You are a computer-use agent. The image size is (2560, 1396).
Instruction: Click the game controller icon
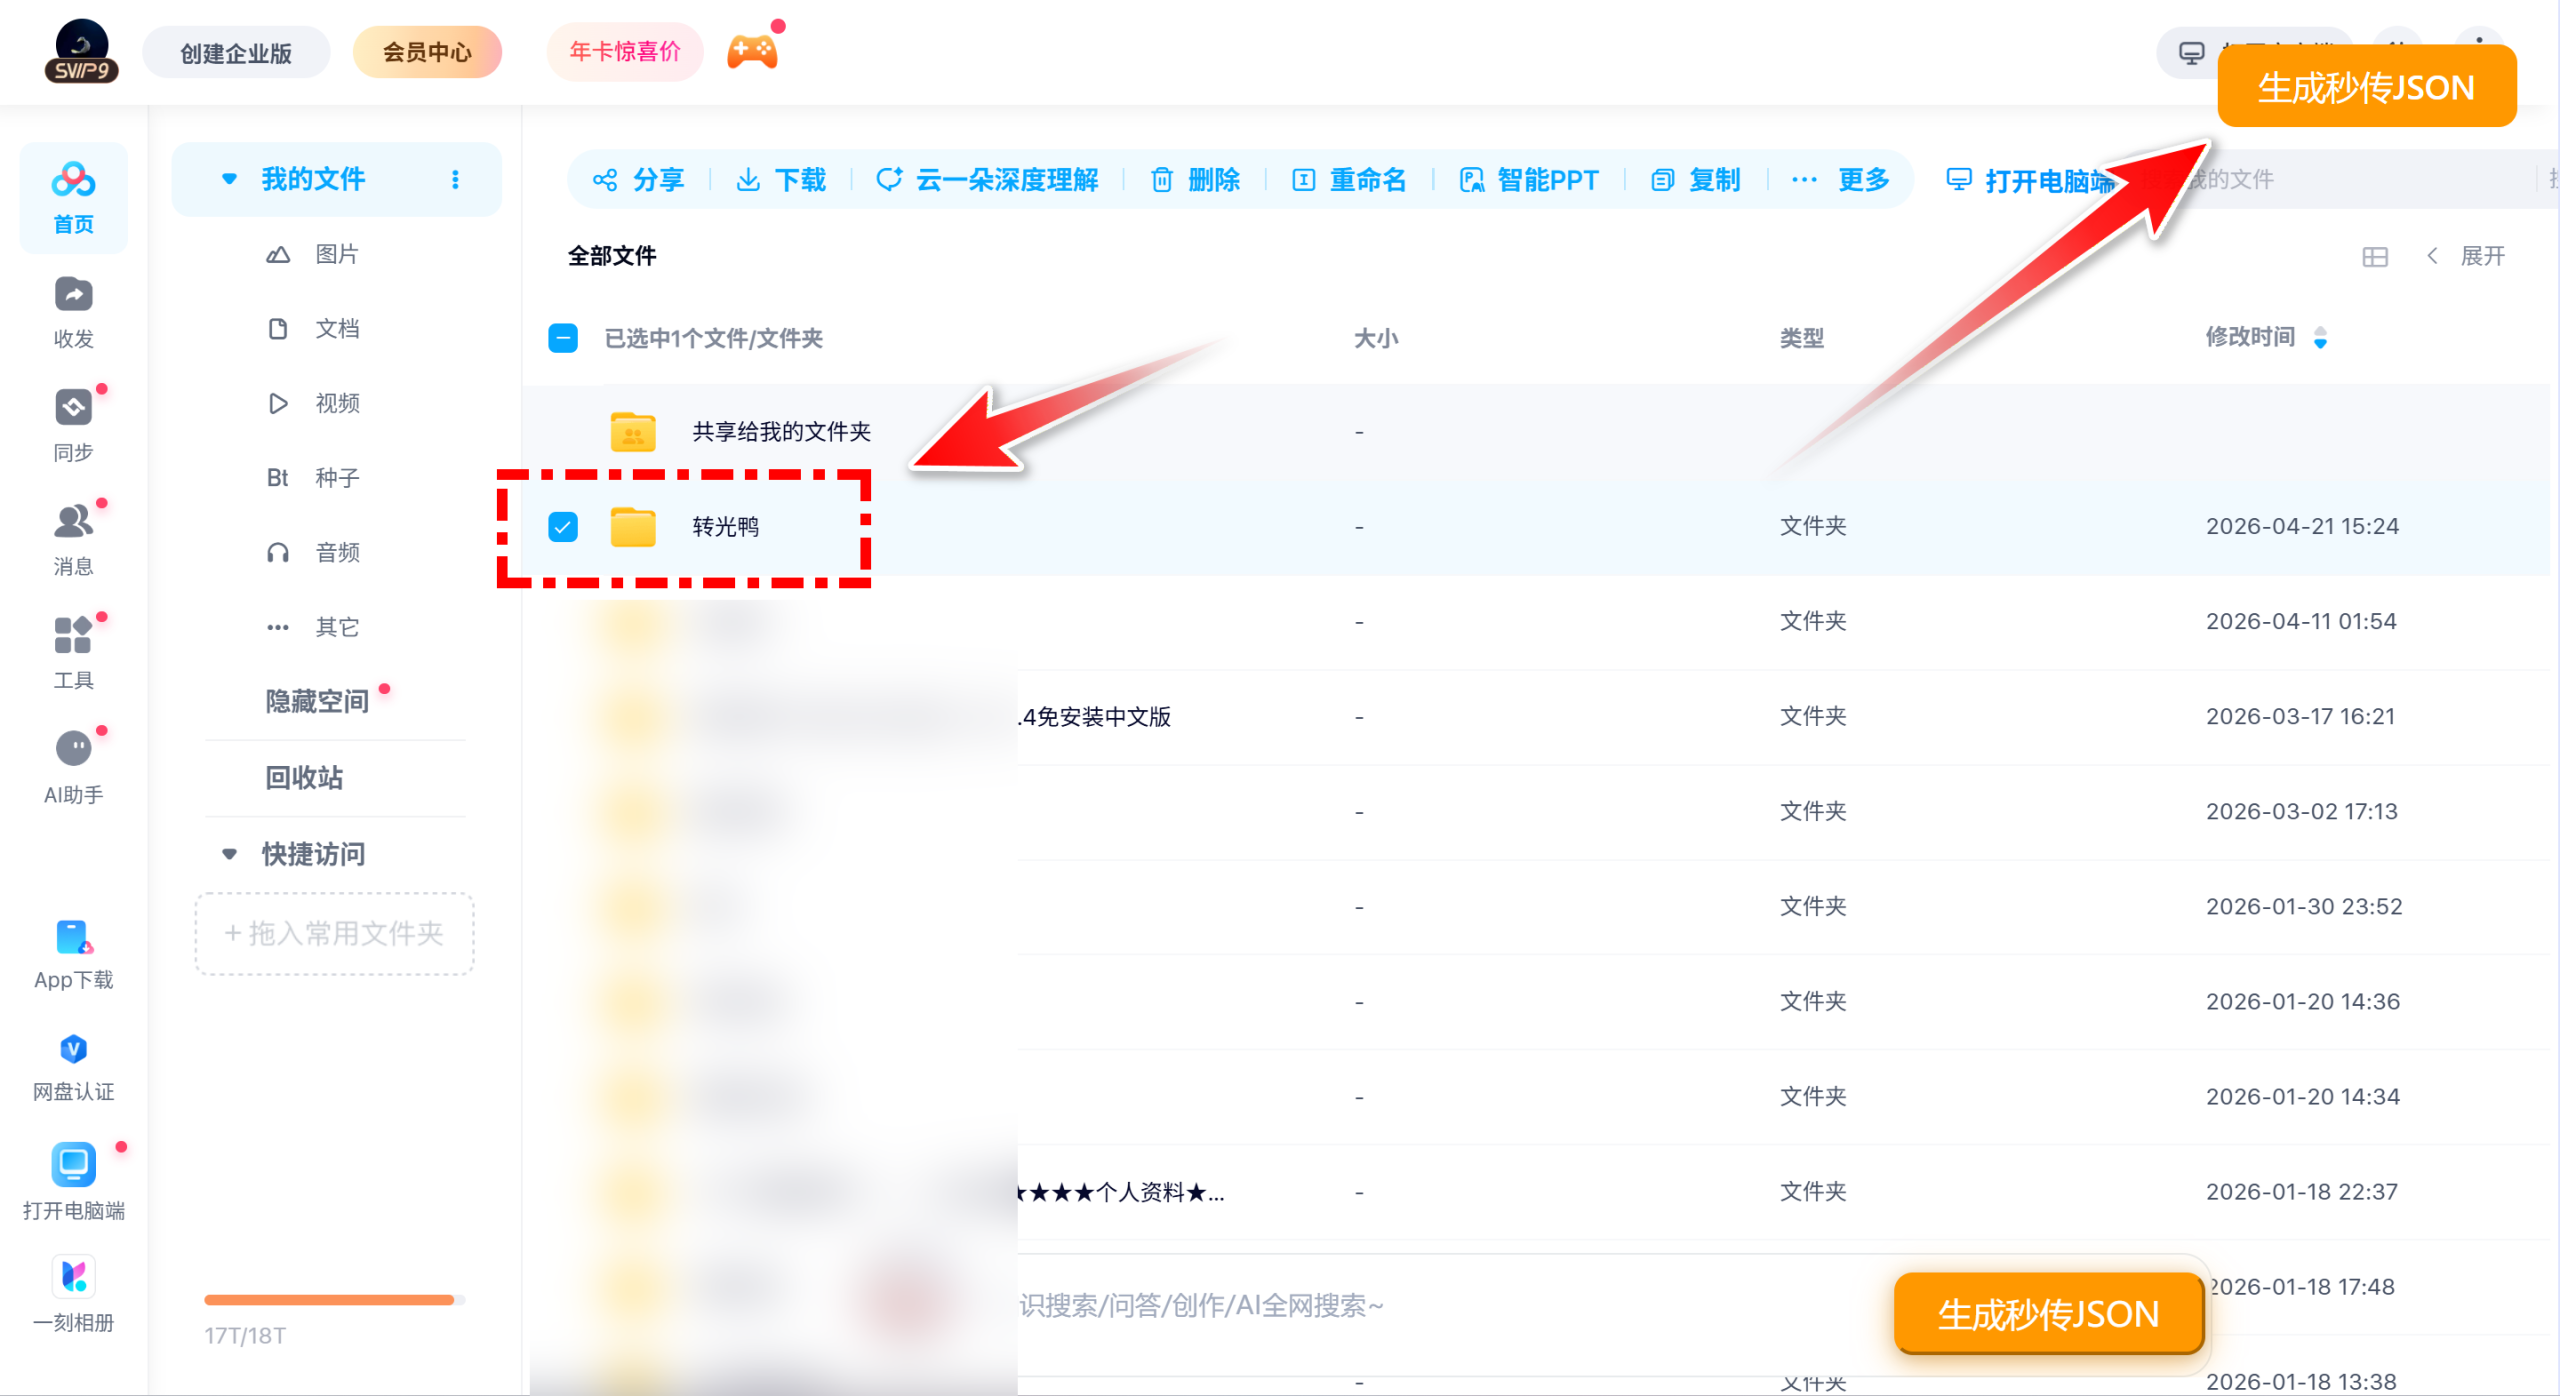coord(752,52)
